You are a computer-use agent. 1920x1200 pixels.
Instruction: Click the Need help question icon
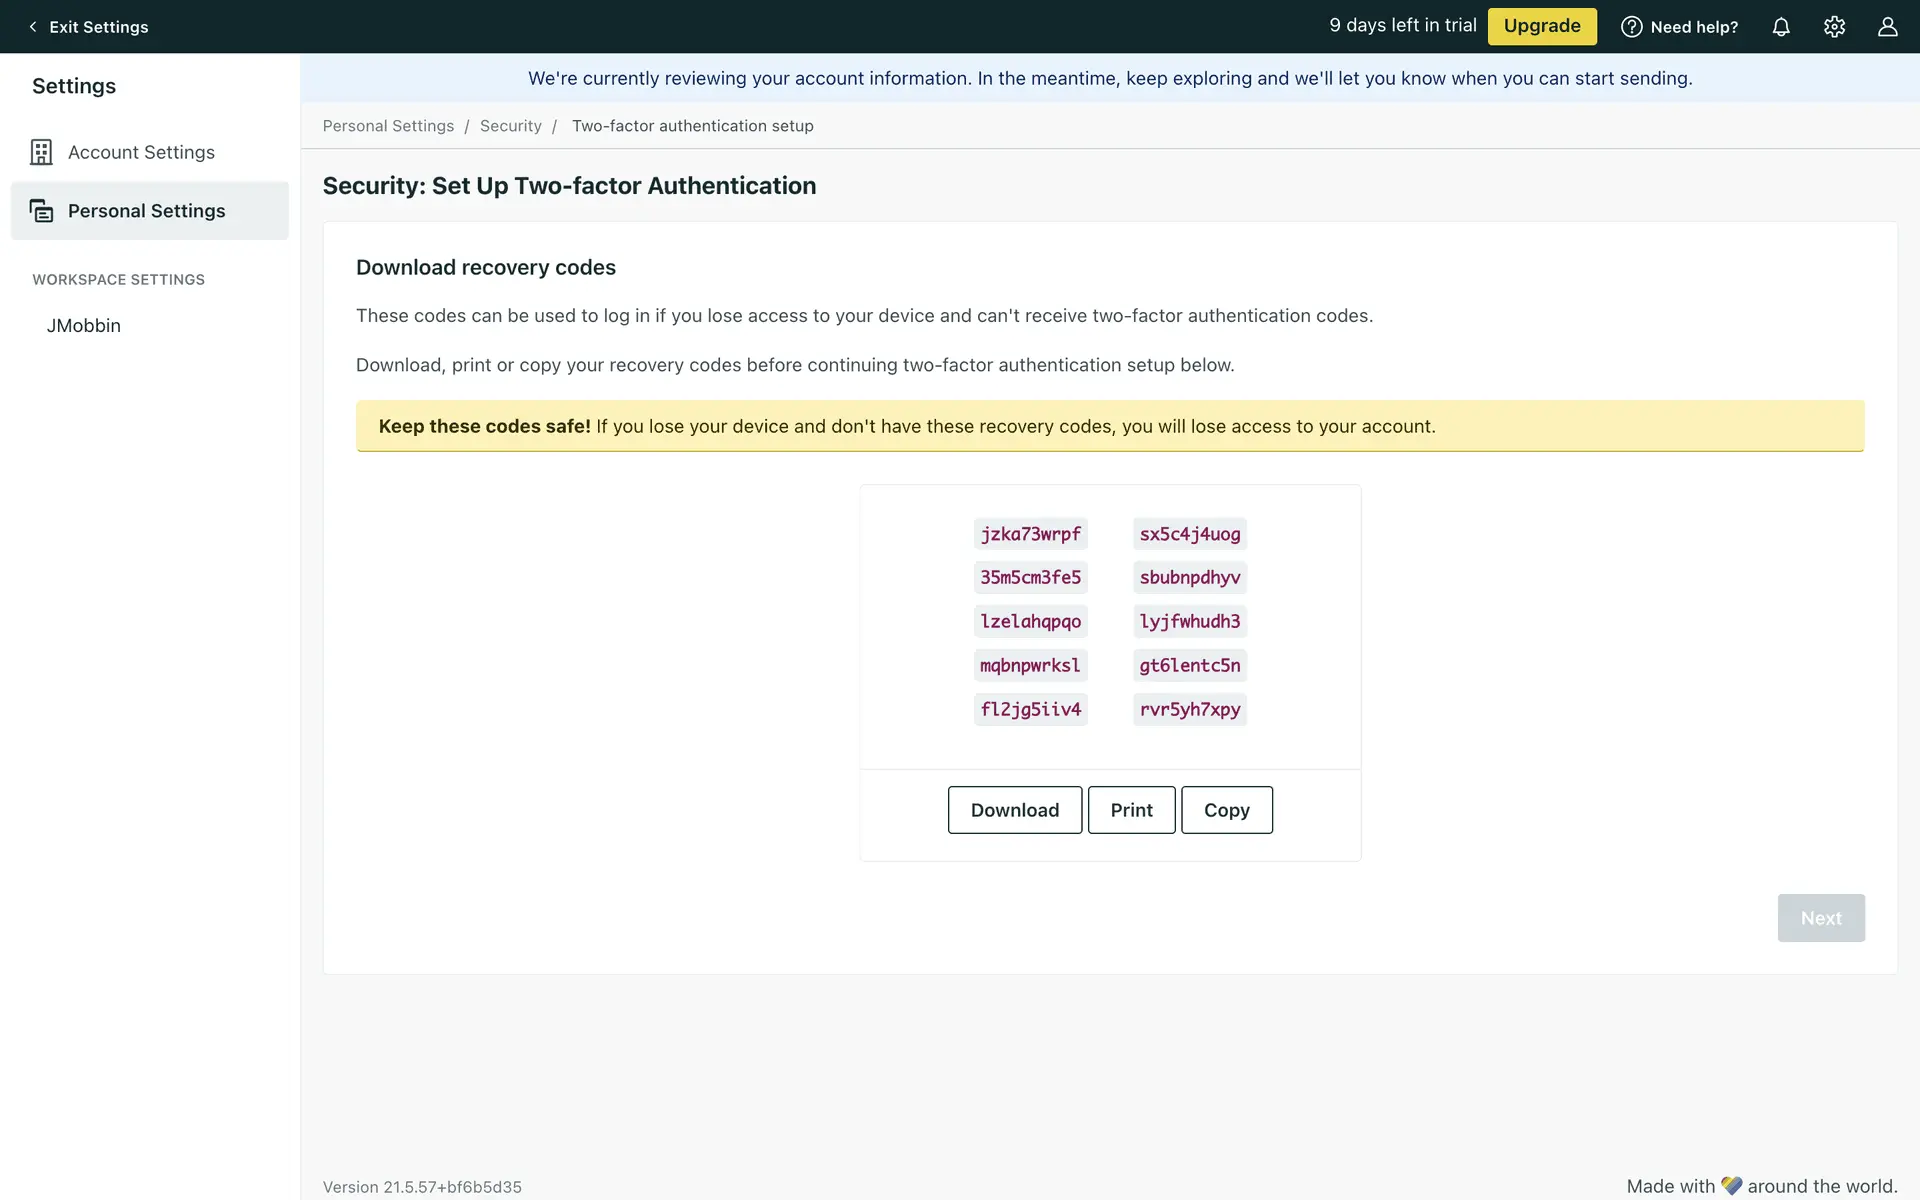pyautogui.click(x=1631, y=27)
